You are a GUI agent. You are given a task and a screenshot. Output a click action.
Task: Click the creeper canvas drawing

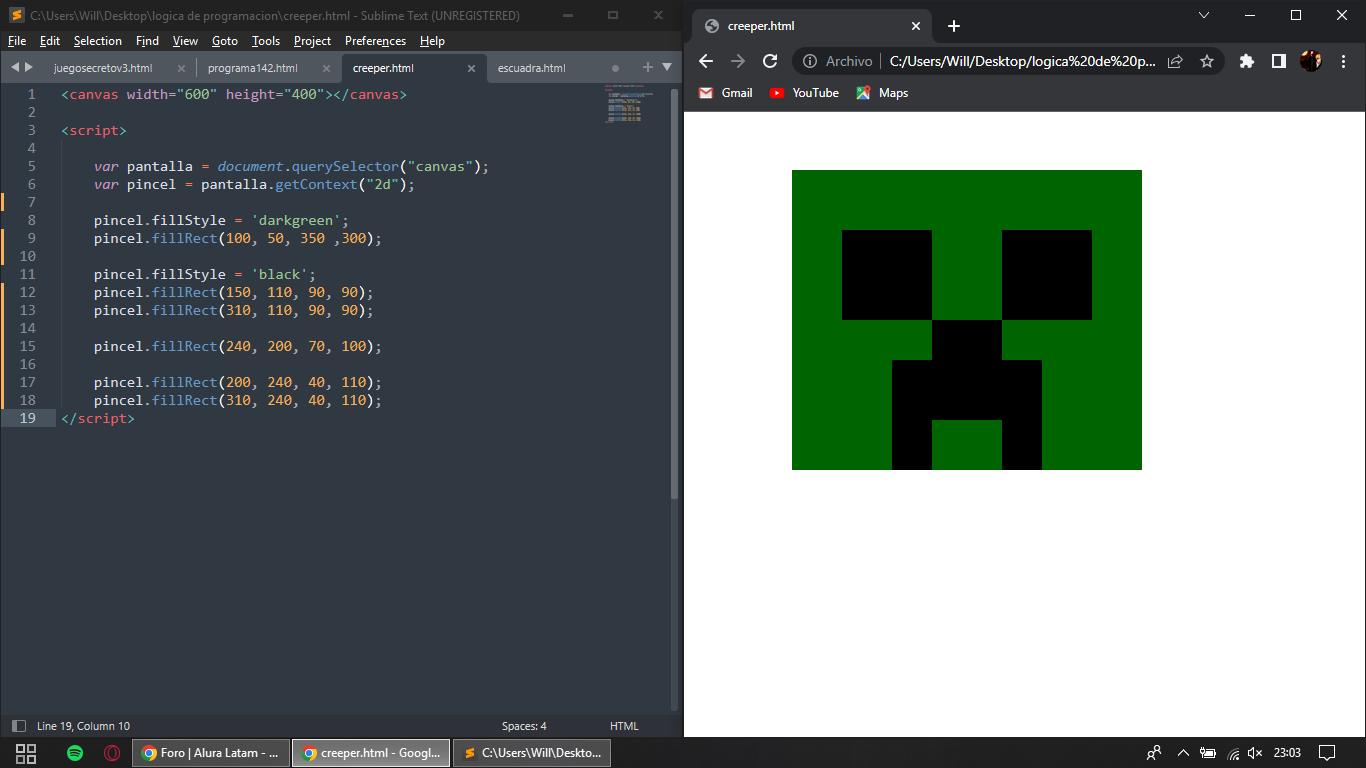(966, 320)
